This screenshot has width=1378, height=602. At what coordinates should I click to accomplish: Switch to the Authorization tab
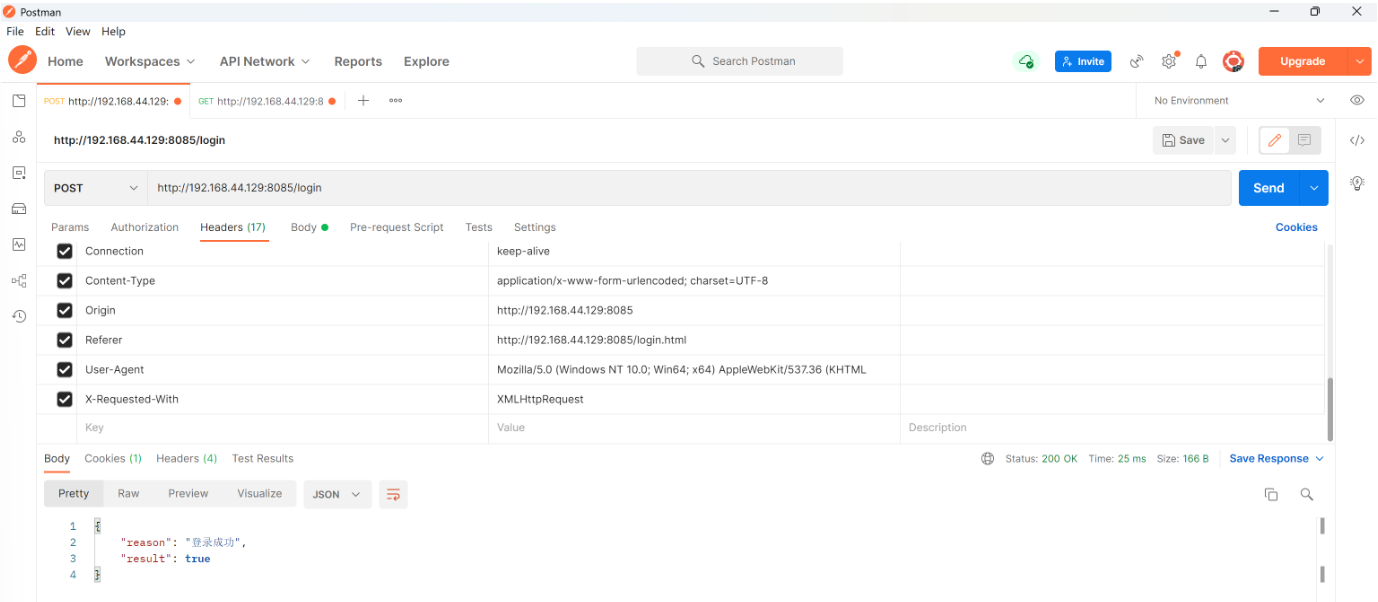(145, 227)
